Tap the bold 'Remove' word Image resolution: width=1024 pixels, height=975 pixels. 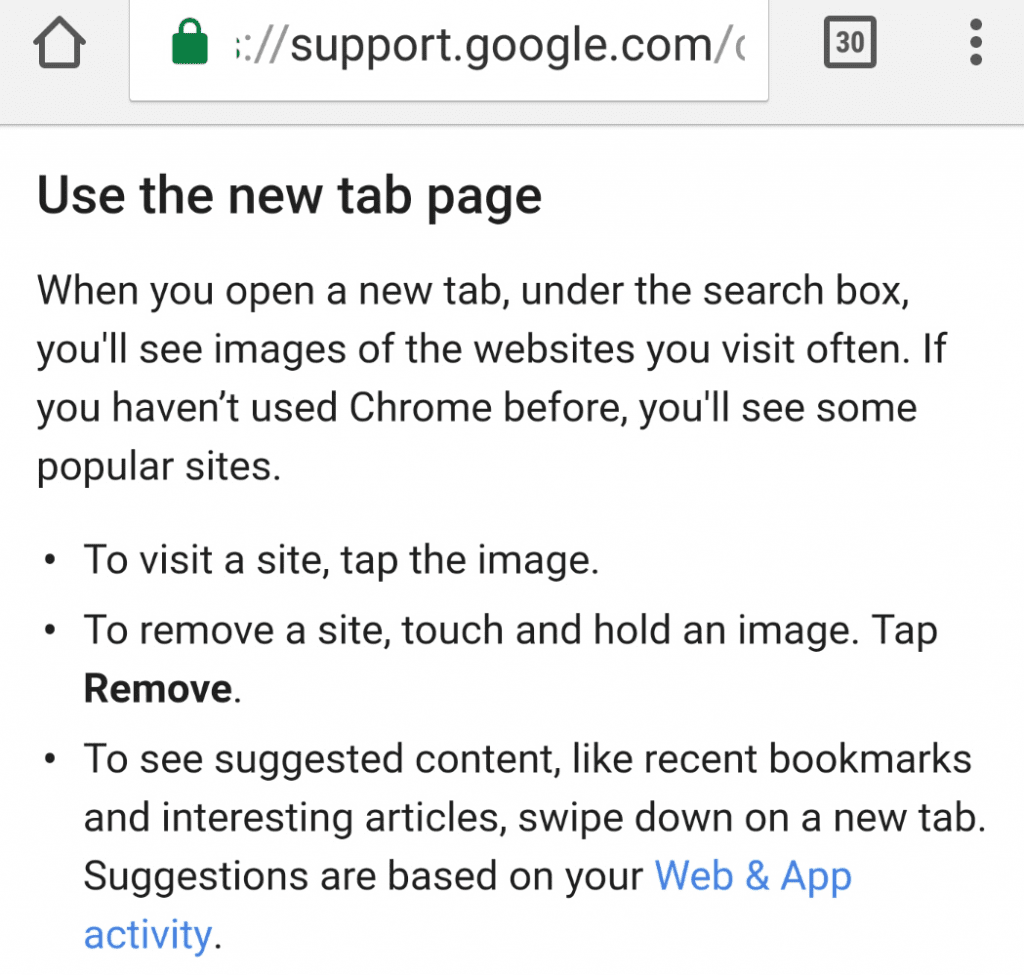[159, 688]
